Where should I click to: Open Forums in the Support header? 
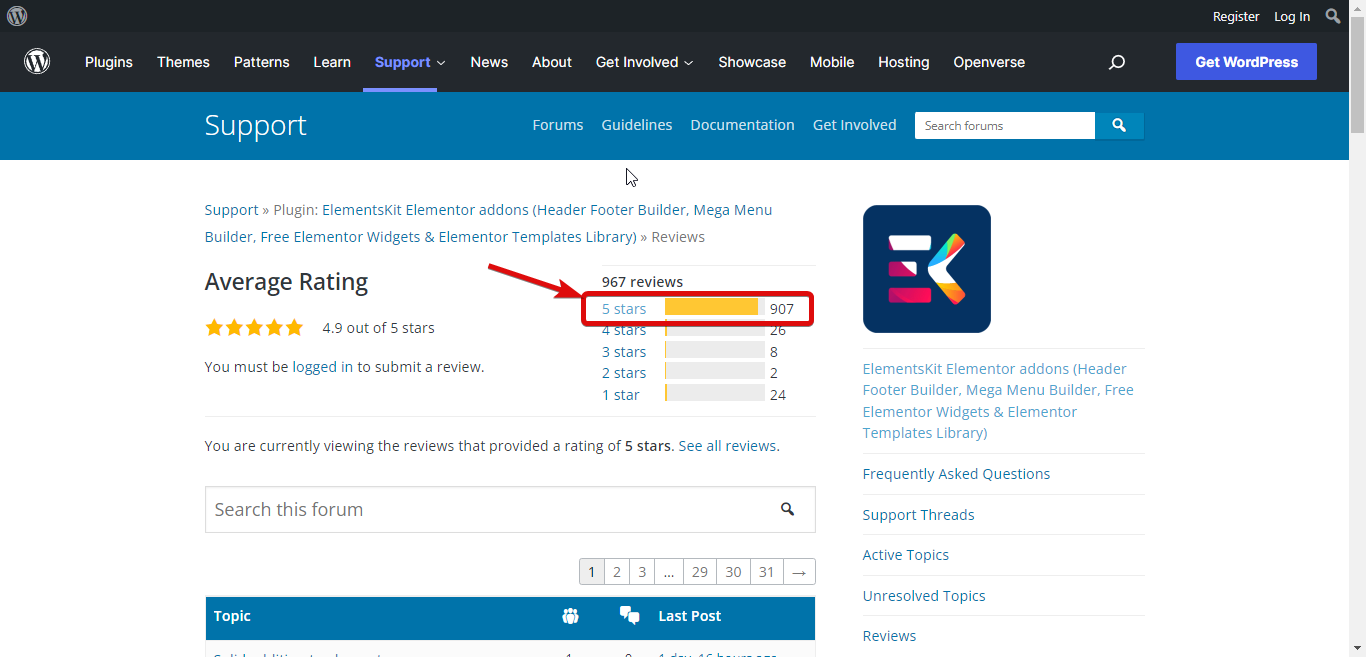[558, 125]
